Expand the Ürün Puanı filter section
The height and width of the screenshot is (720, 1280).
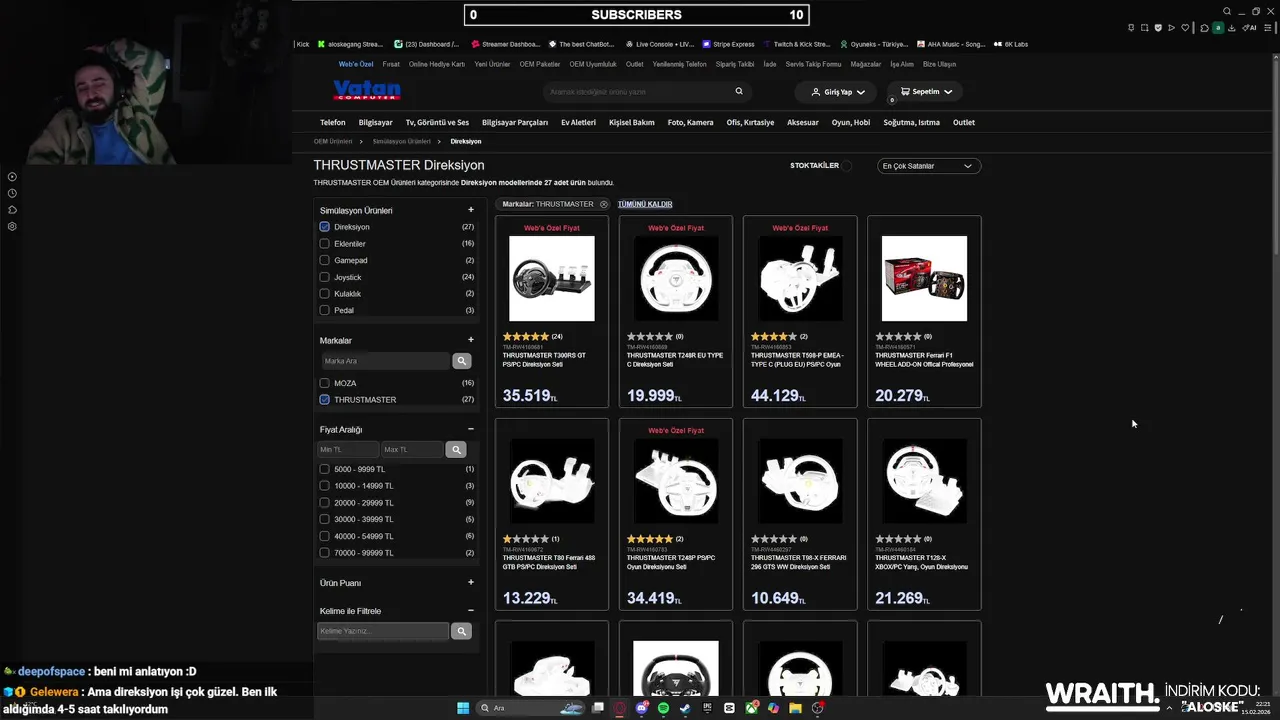(x=470, y=582)
